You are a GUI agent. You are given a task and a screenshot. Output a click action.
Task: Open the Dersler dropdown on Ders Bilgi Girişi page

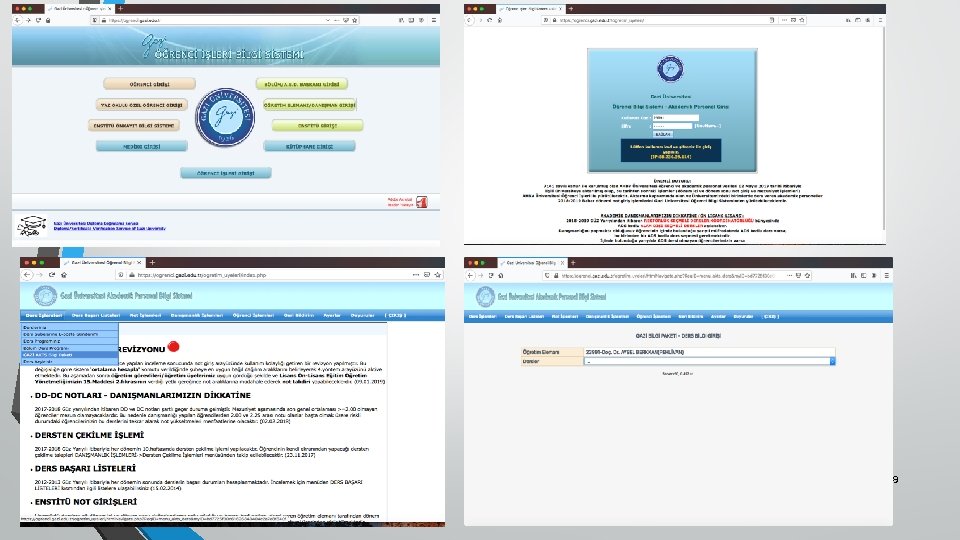click(x=709, y=361)
